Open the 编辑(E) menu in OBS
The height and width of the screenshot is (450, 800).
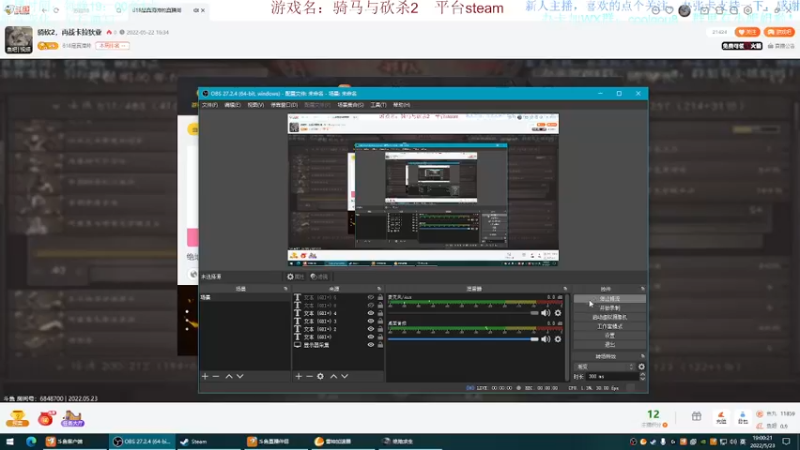tap(232, 105)
